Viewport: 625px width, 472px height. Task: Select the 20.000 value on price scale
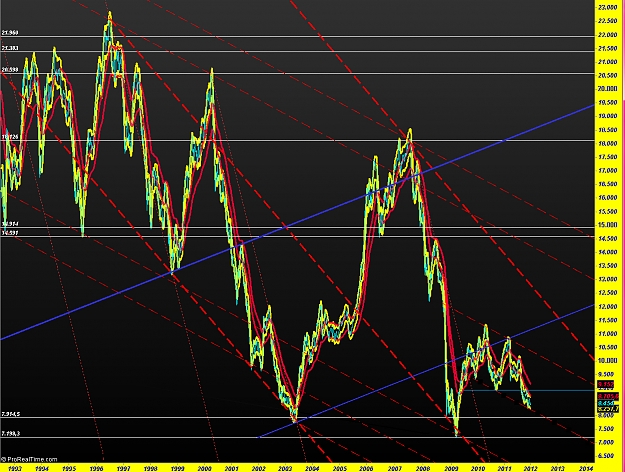608,89
